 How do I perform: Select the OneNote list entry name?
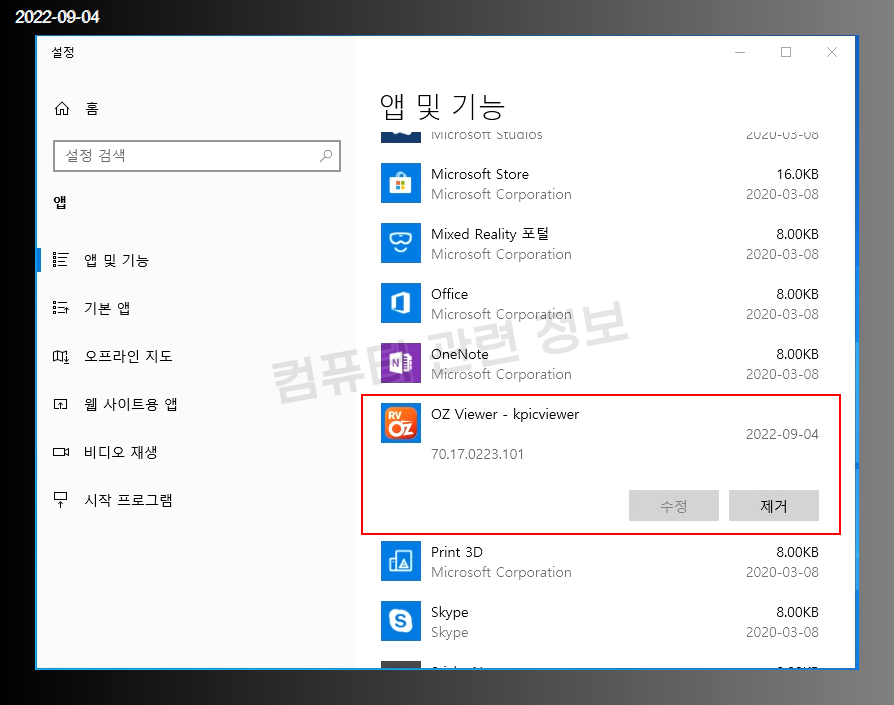[x=460, y=354]
